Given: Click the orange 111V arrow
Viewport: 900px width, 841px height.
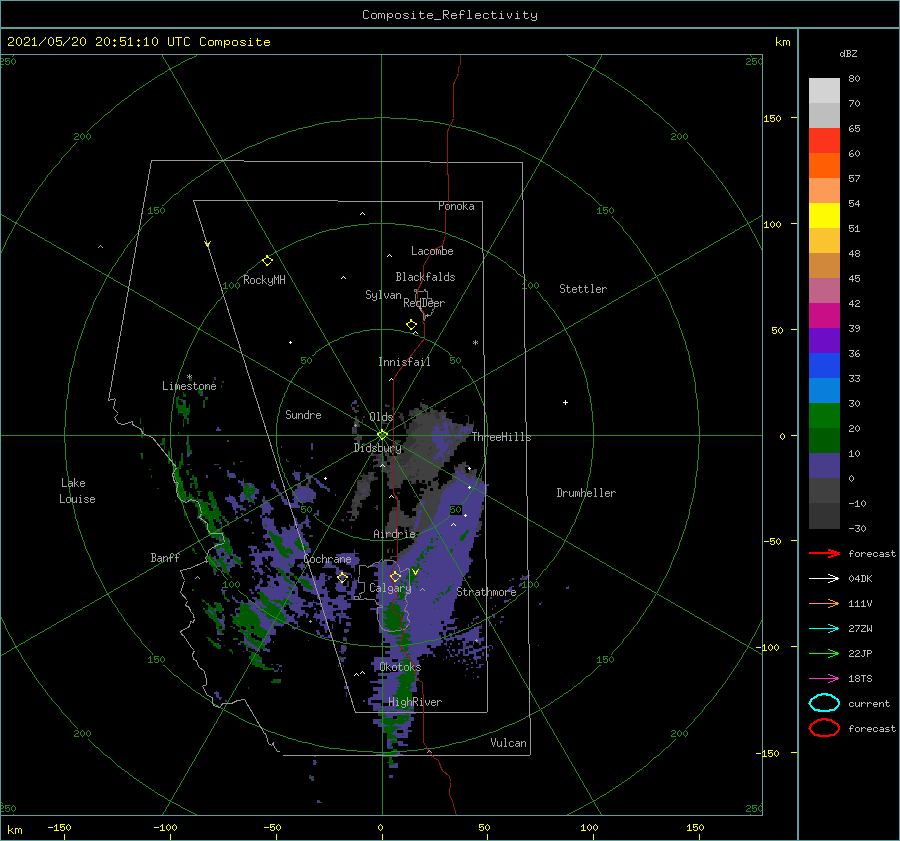Looking at the screenshot, I should 824,603.
